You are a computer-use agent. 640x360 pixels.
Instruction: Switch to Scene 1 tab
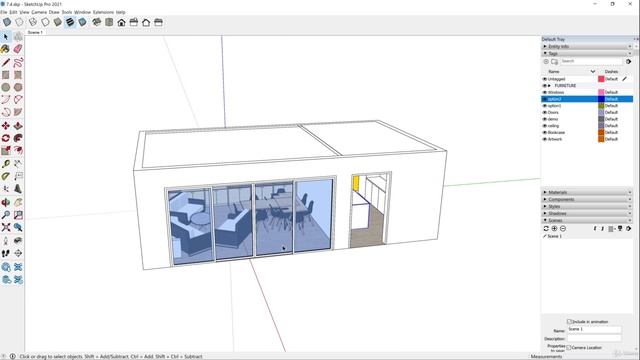[x=35, y=32]
